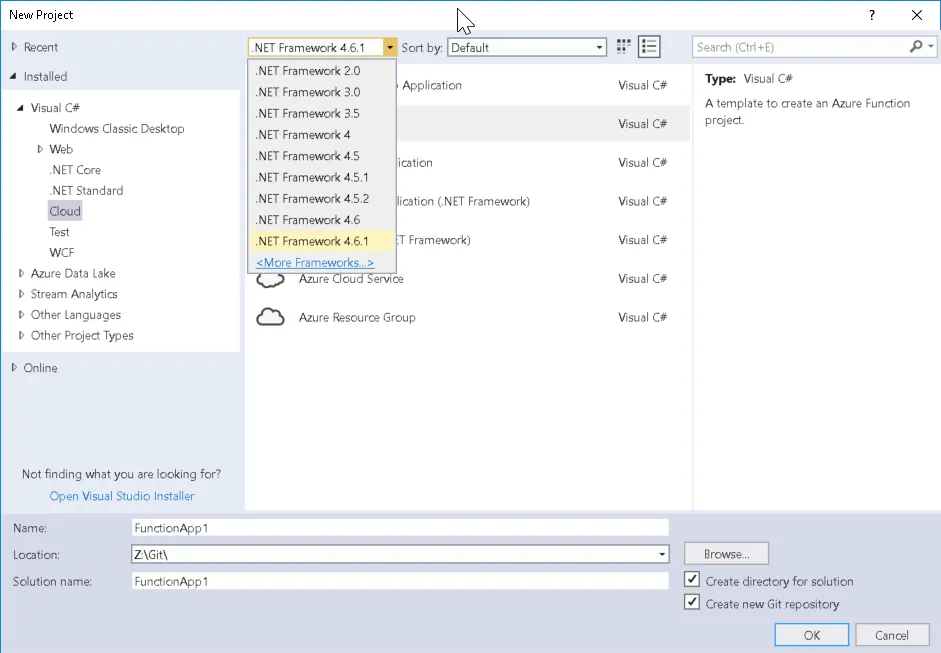Select Windows Classic Desktop category
The image size is (941, 653).
click(x=117, y=128)
